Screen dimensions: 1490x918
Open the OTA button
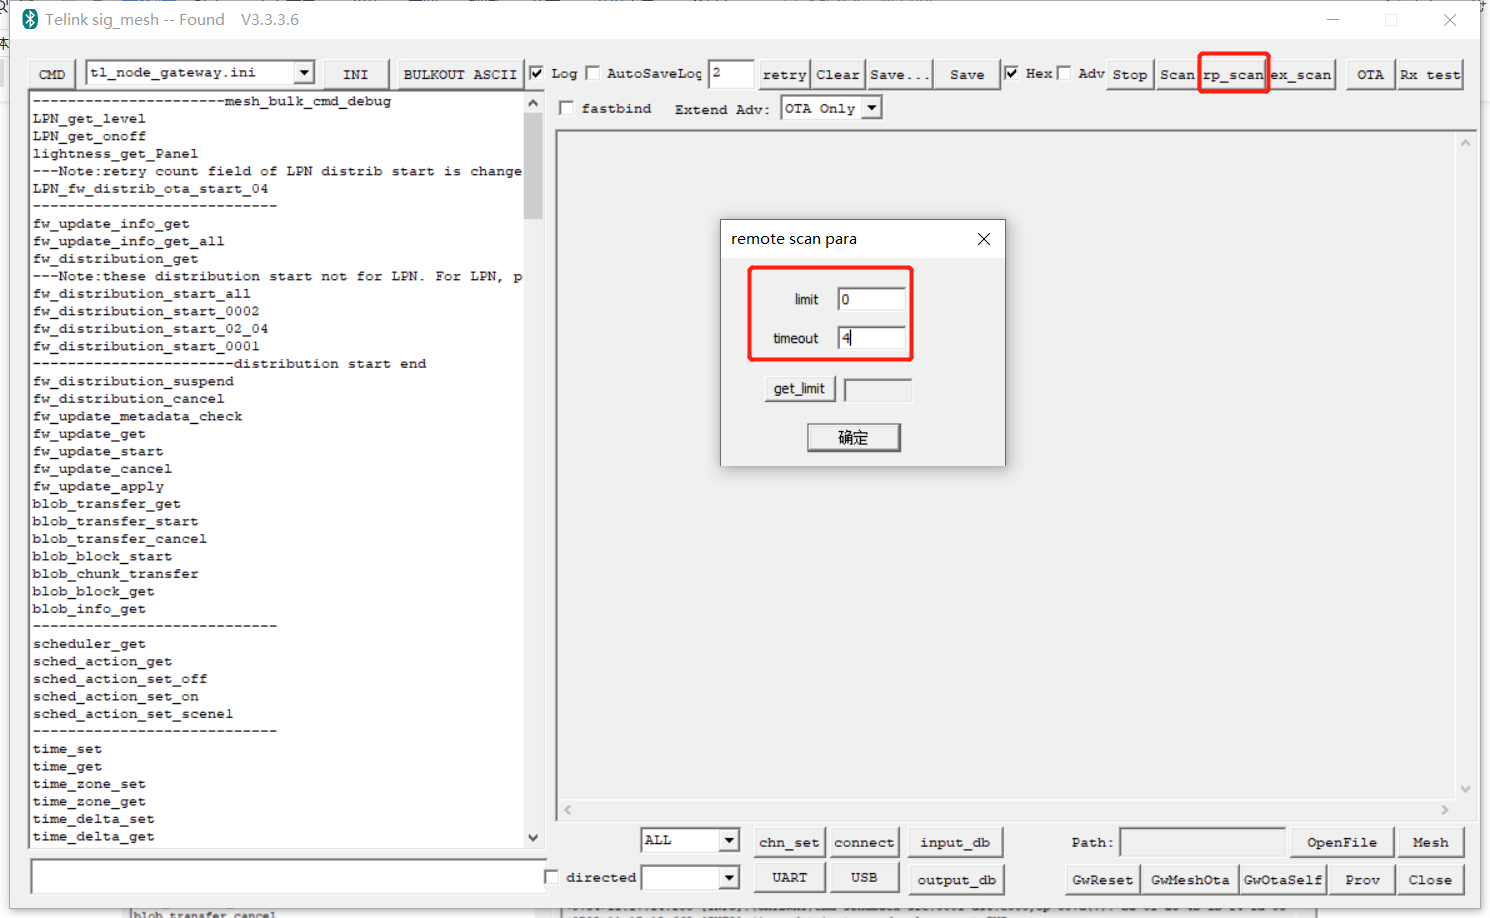[x=1370, y=74]
